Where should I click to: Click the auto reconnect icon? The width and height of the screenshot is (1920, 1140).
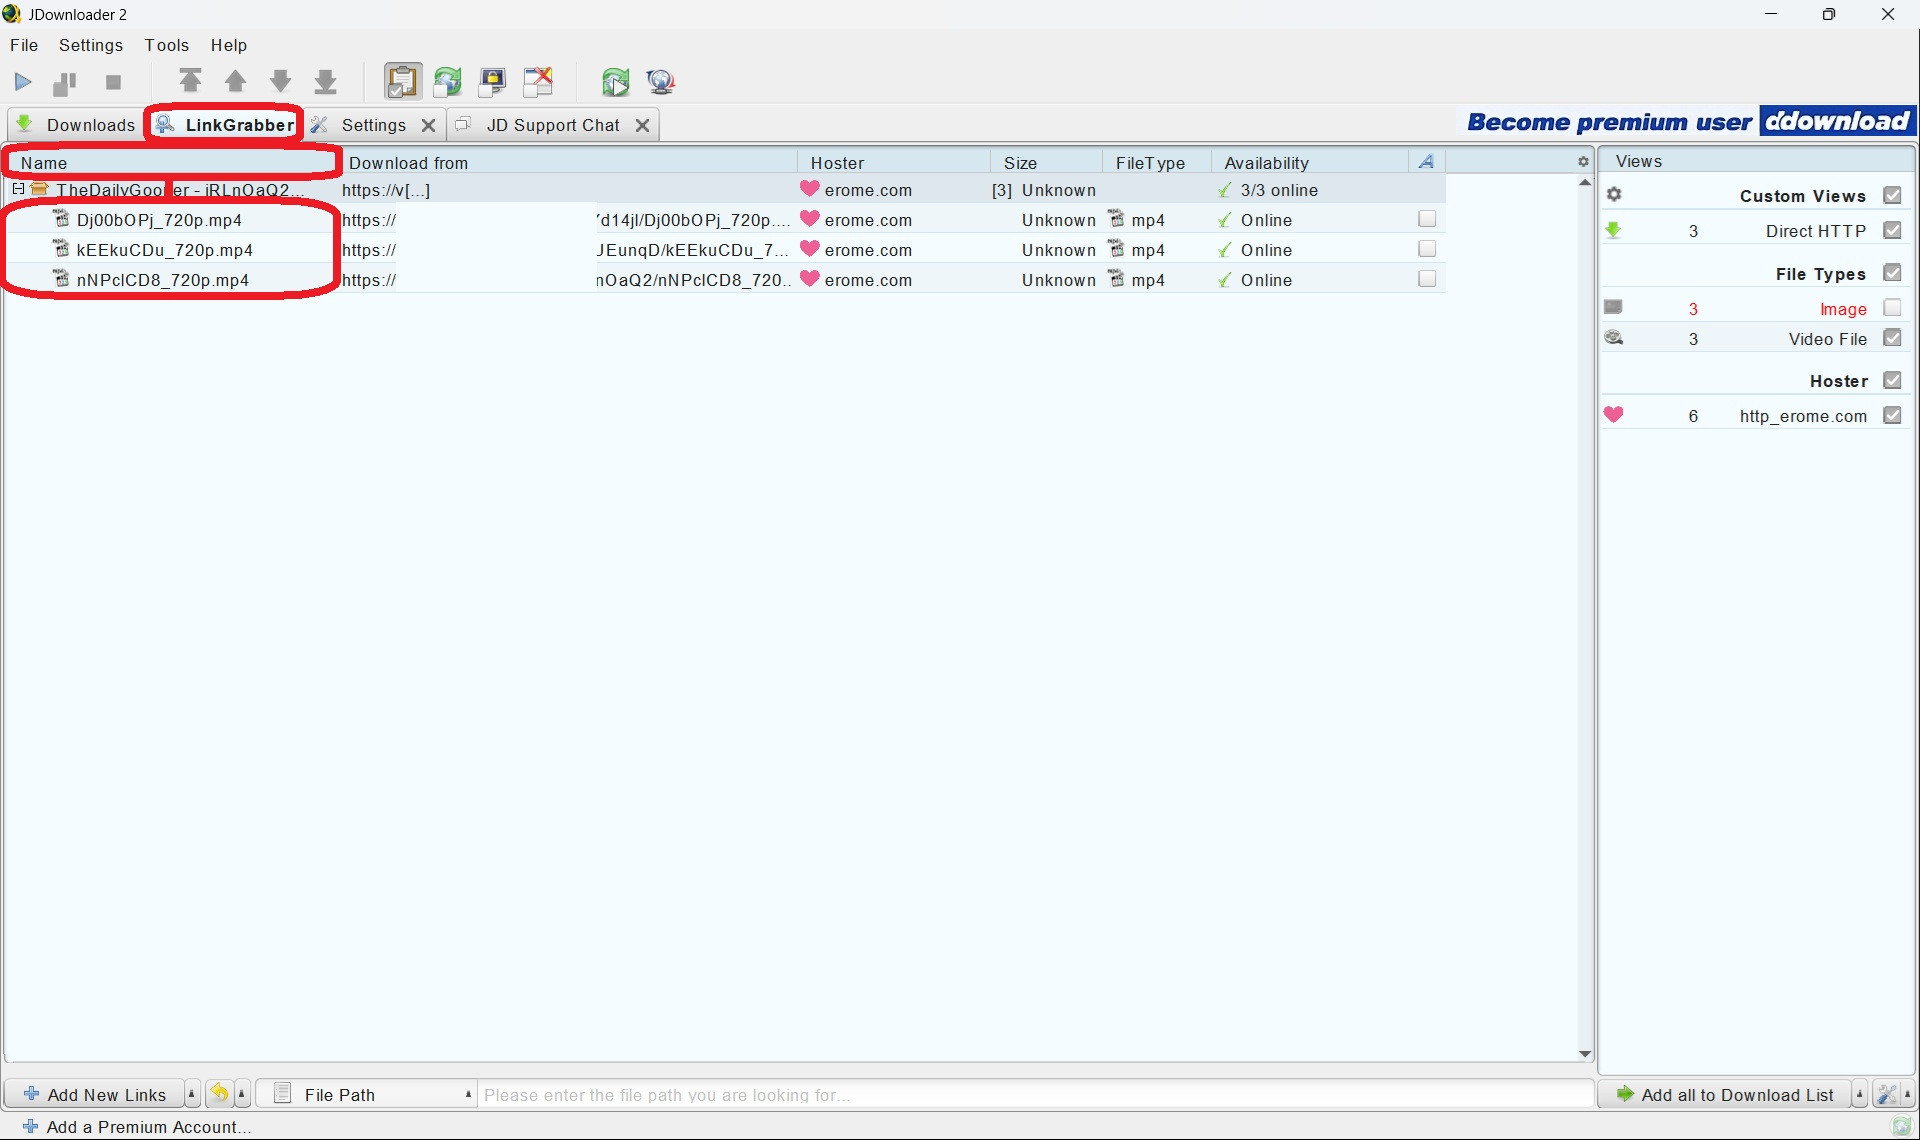coord(447,81)
